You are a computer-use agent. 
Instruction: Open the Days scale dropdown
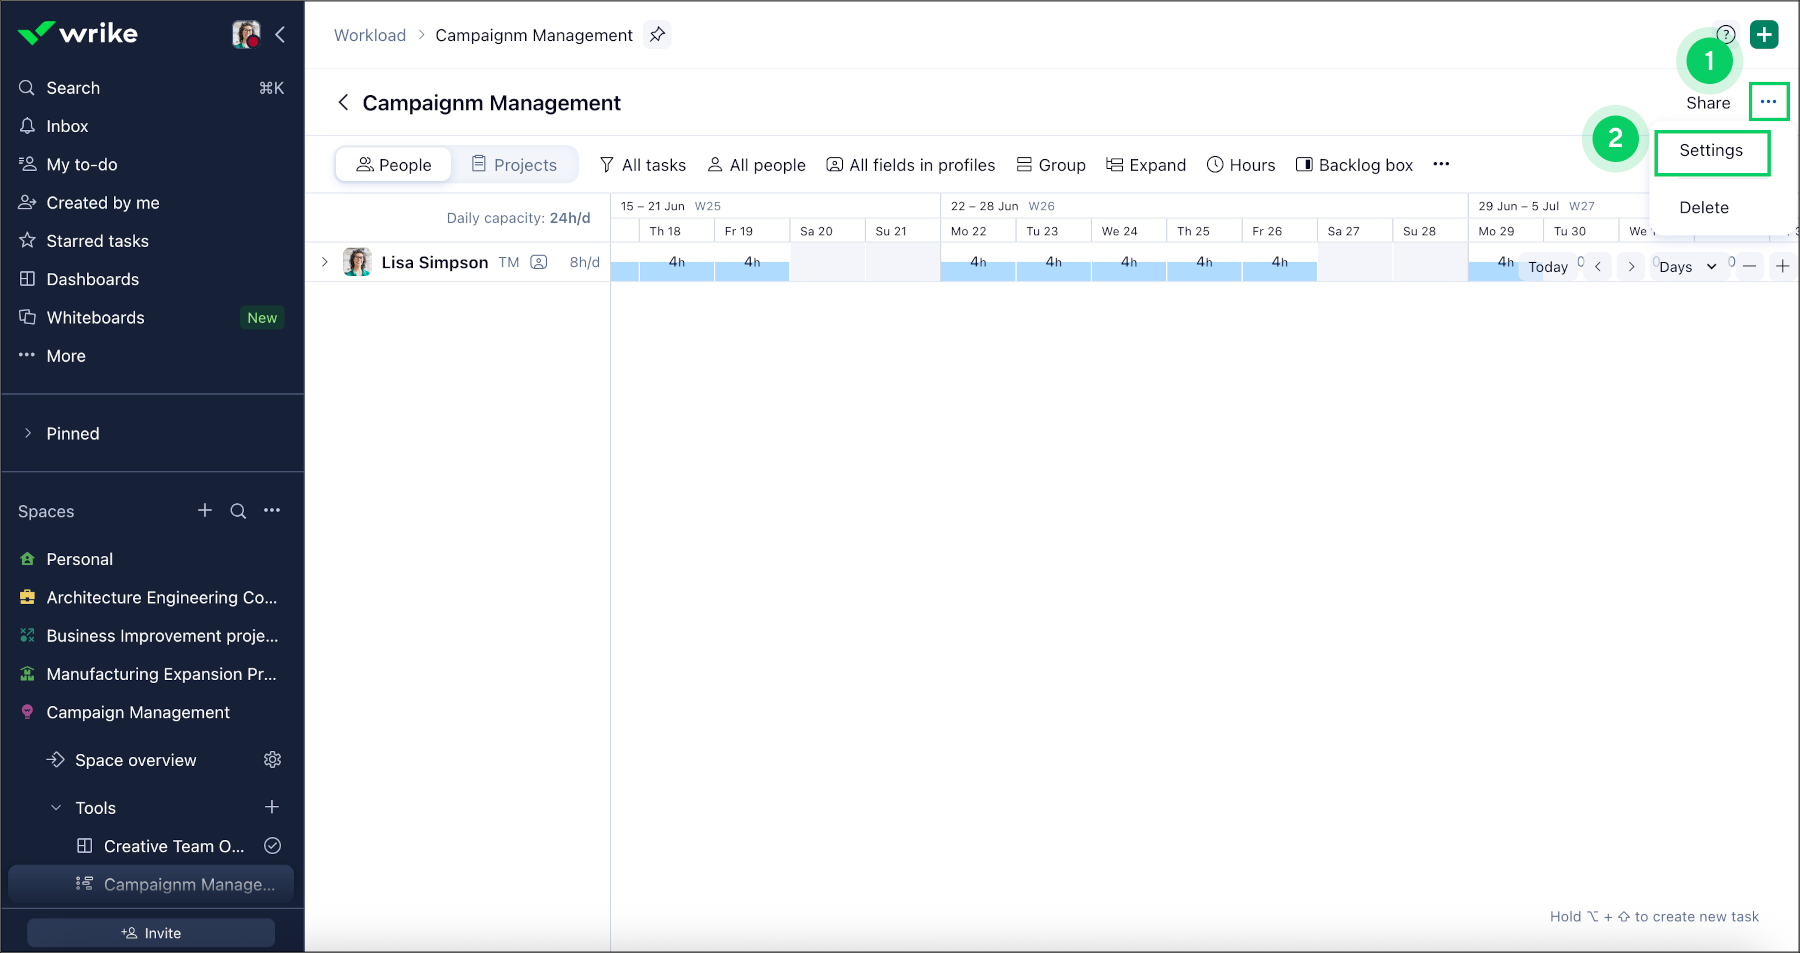point(1688,267)
